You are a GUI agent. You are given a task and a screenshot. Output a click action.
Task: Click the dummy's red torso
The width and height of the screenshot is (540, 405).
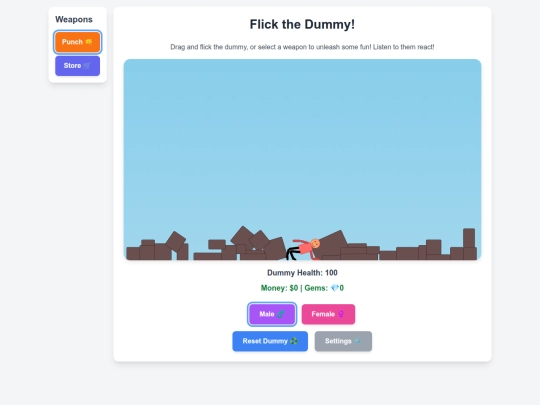tap(305, 248)
